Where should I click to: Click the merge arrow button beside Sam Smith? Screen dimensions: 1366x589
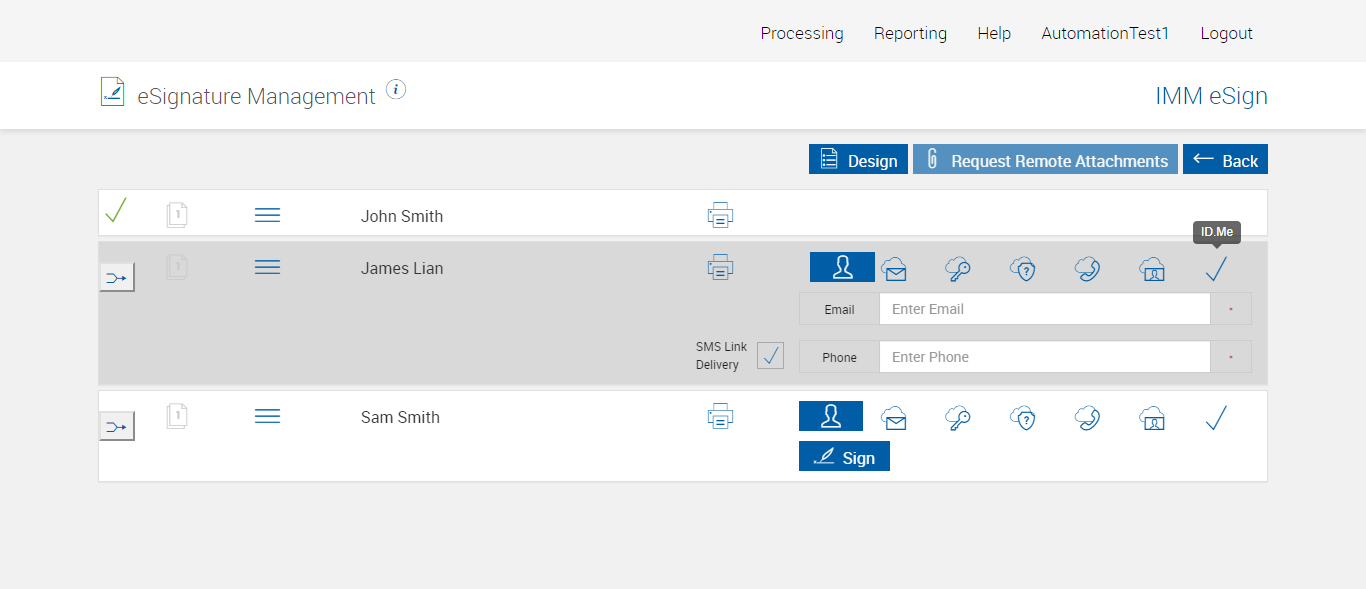[117, 427]
